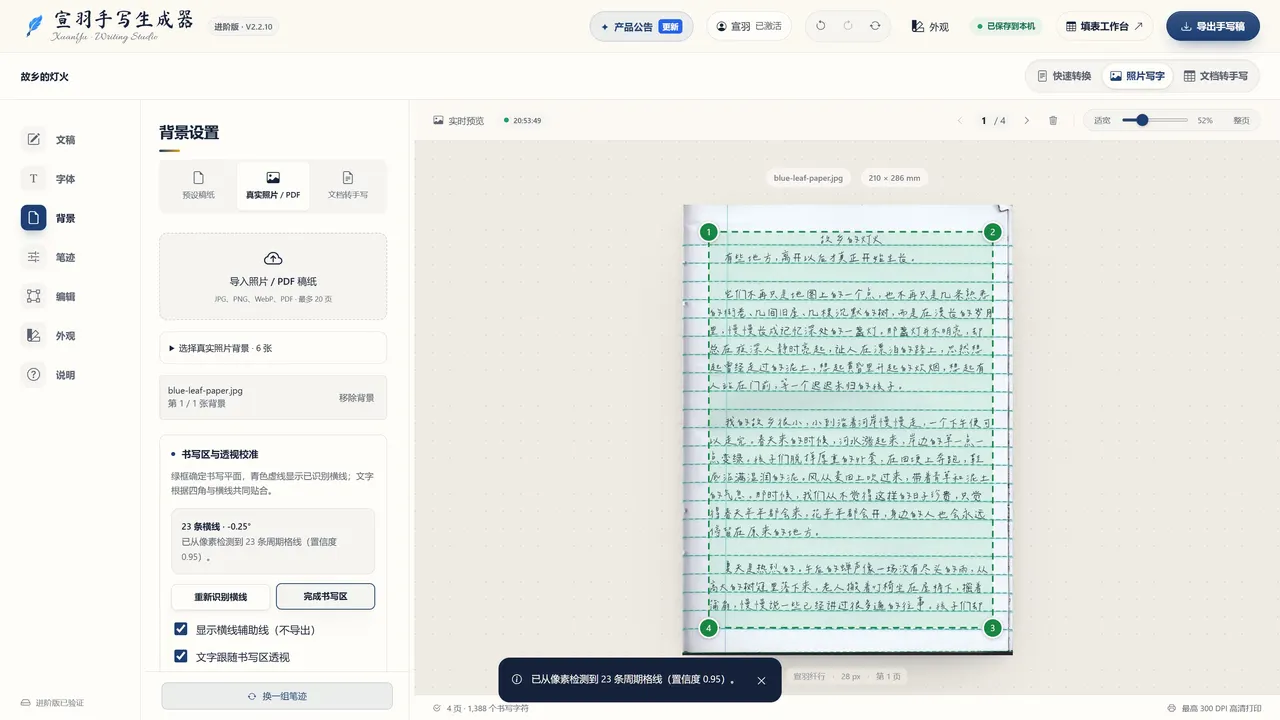
Task: Click the 外观 button in the top bar
Action: (x=930, y=26)
